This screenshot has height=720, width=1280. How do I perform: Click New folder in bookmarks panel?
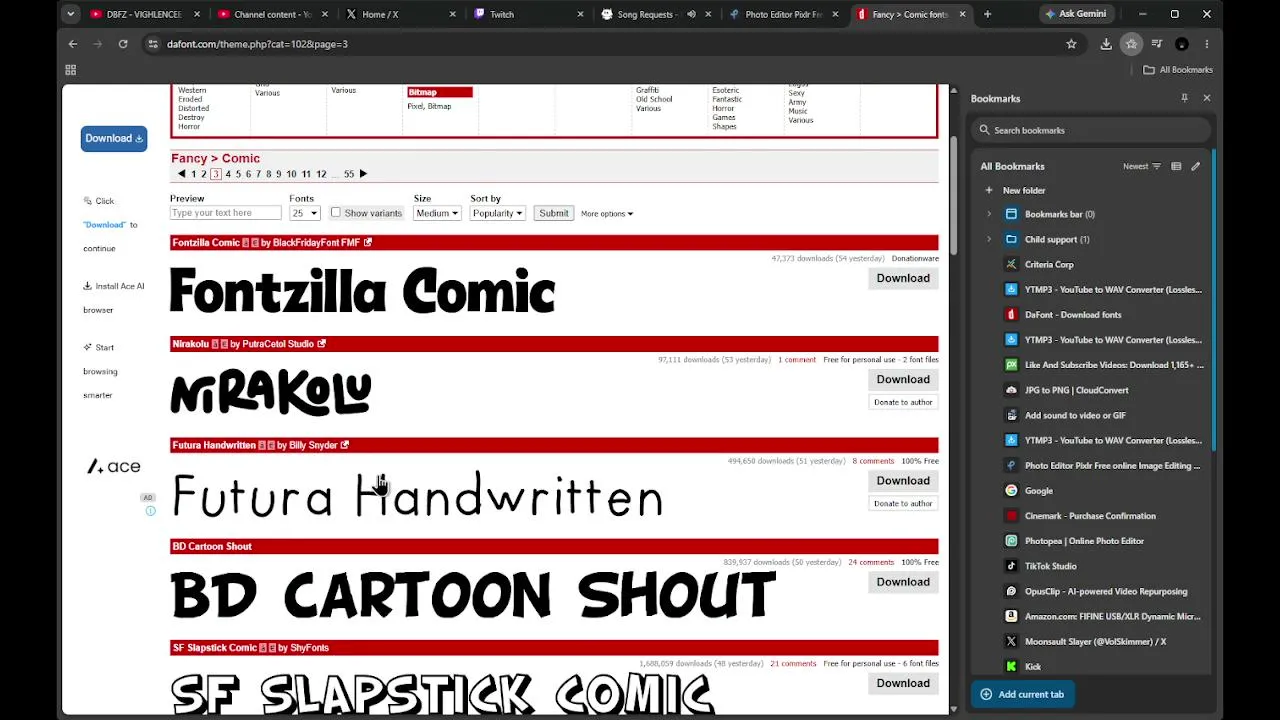[x=1024, y=190]
